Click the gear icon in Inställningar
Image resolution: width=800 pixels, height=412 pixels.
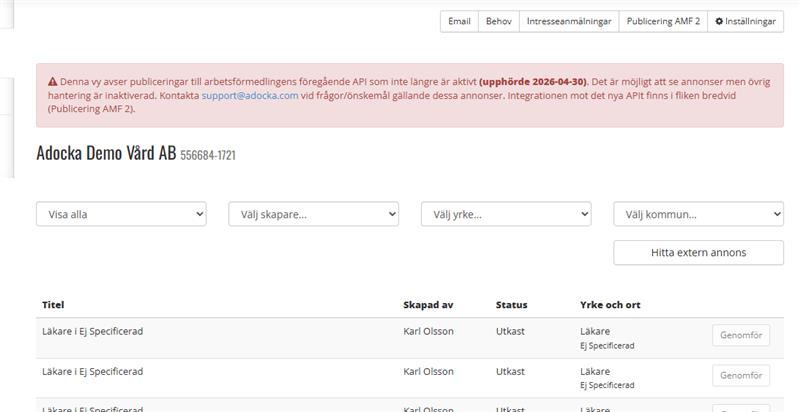tap(719, 21)
